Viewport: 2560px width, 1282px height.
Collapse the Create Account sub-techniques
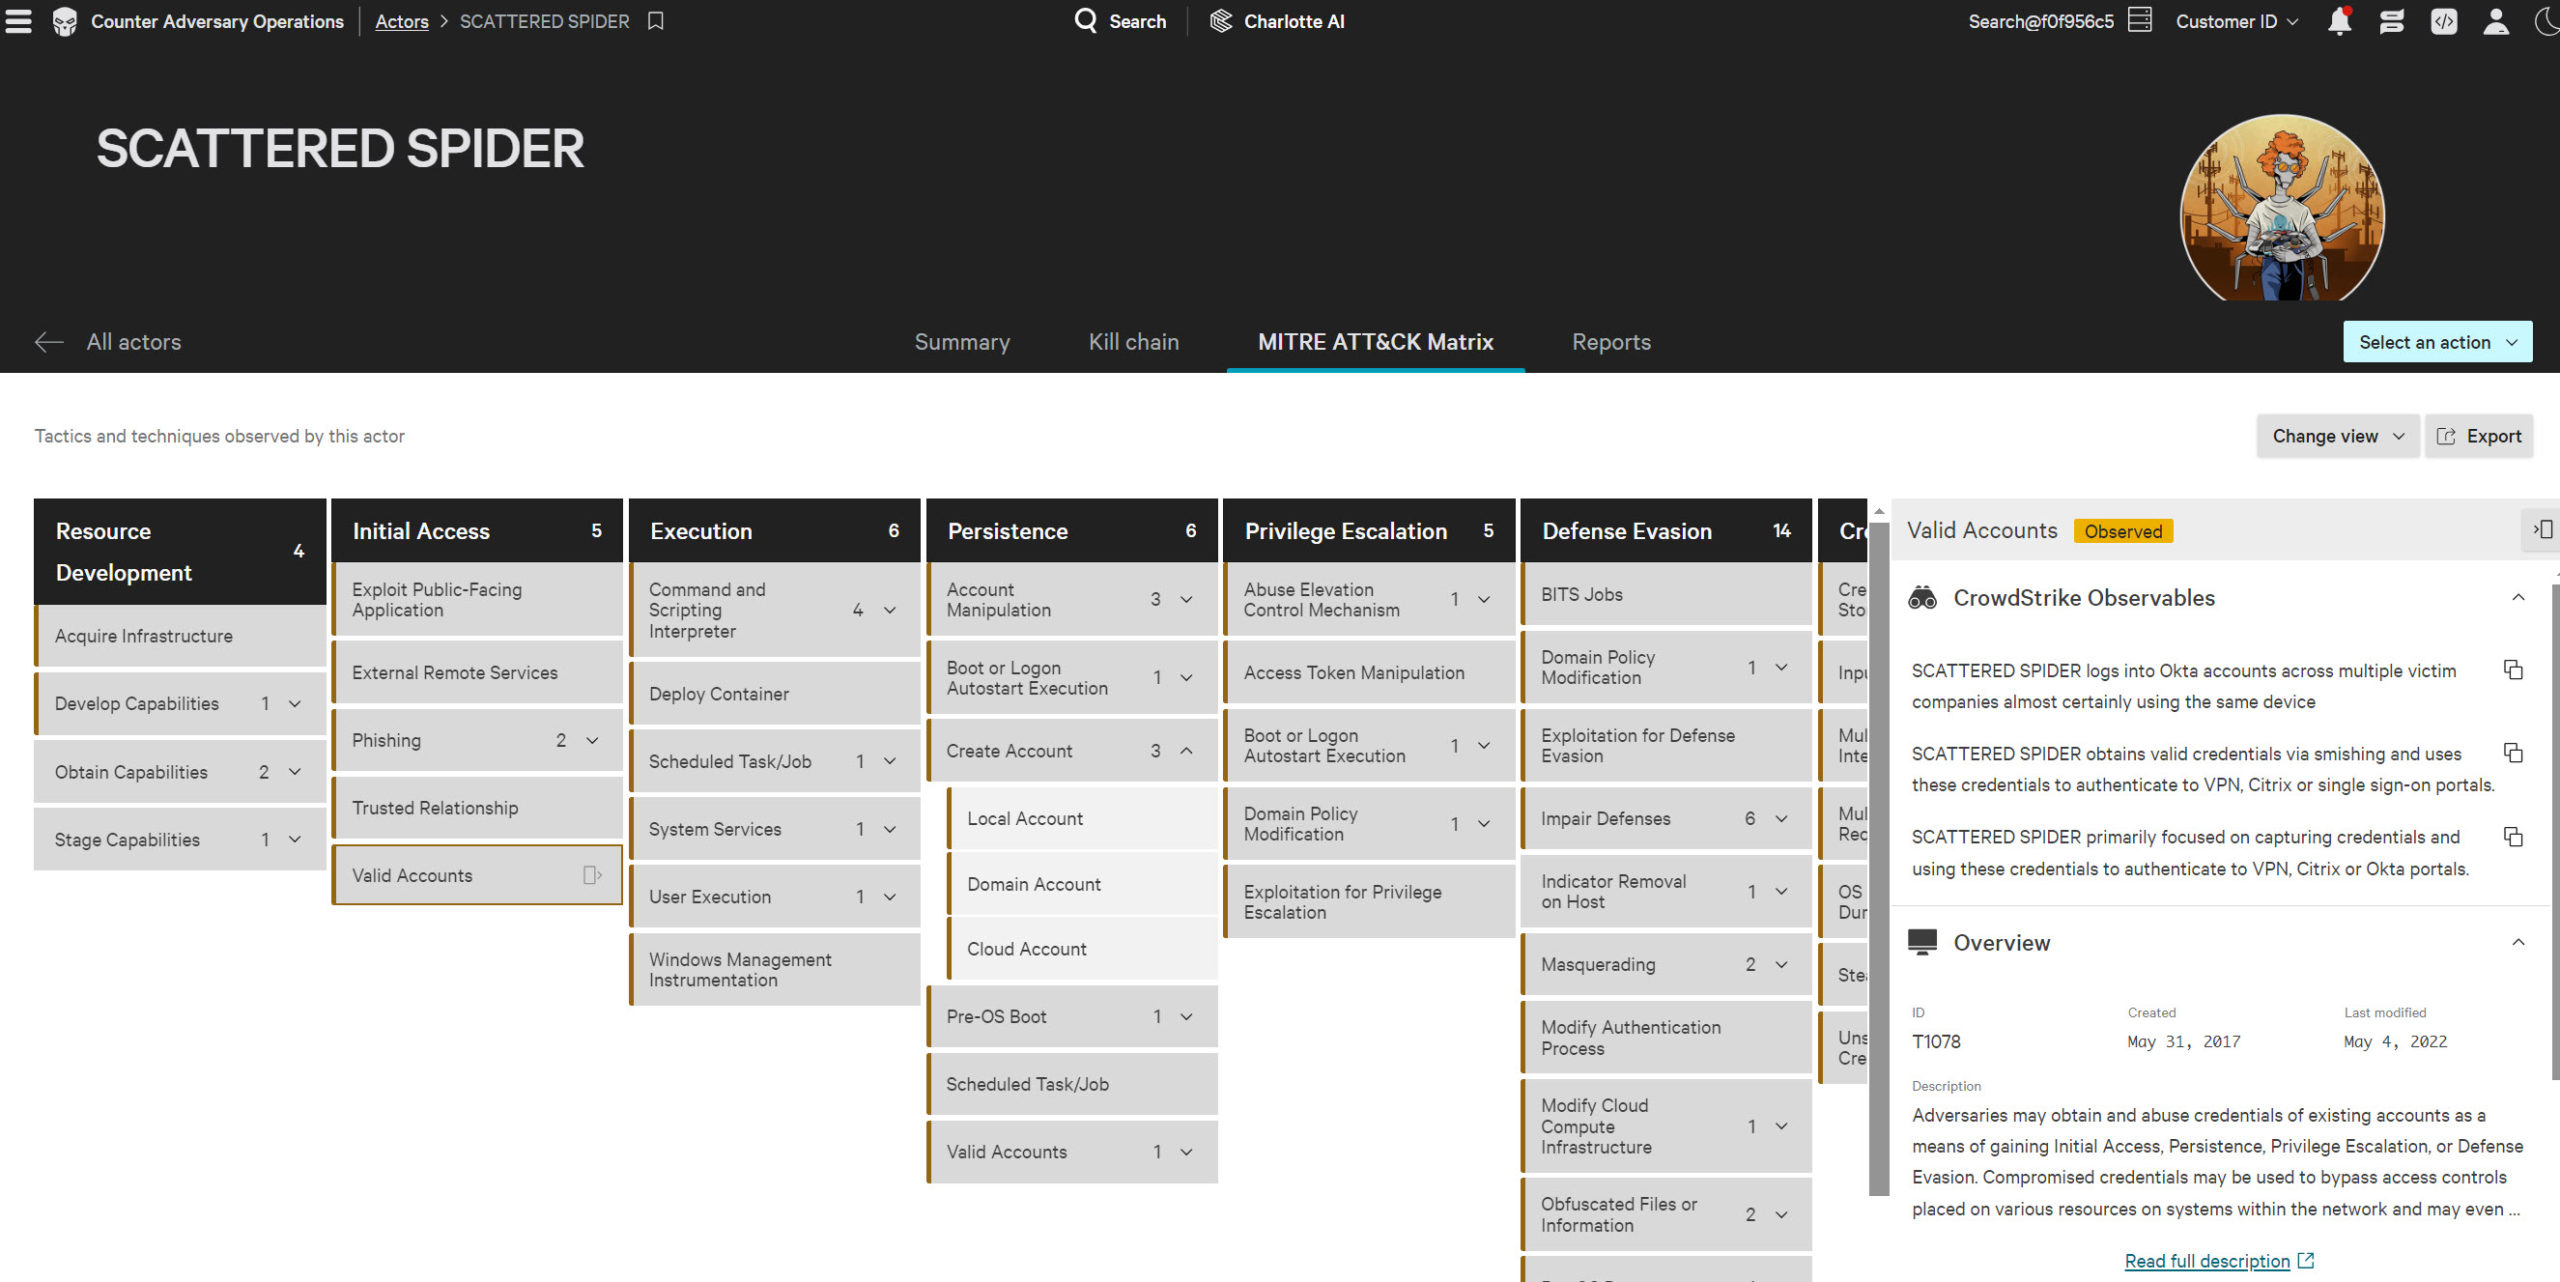(x=1186, y=751)
